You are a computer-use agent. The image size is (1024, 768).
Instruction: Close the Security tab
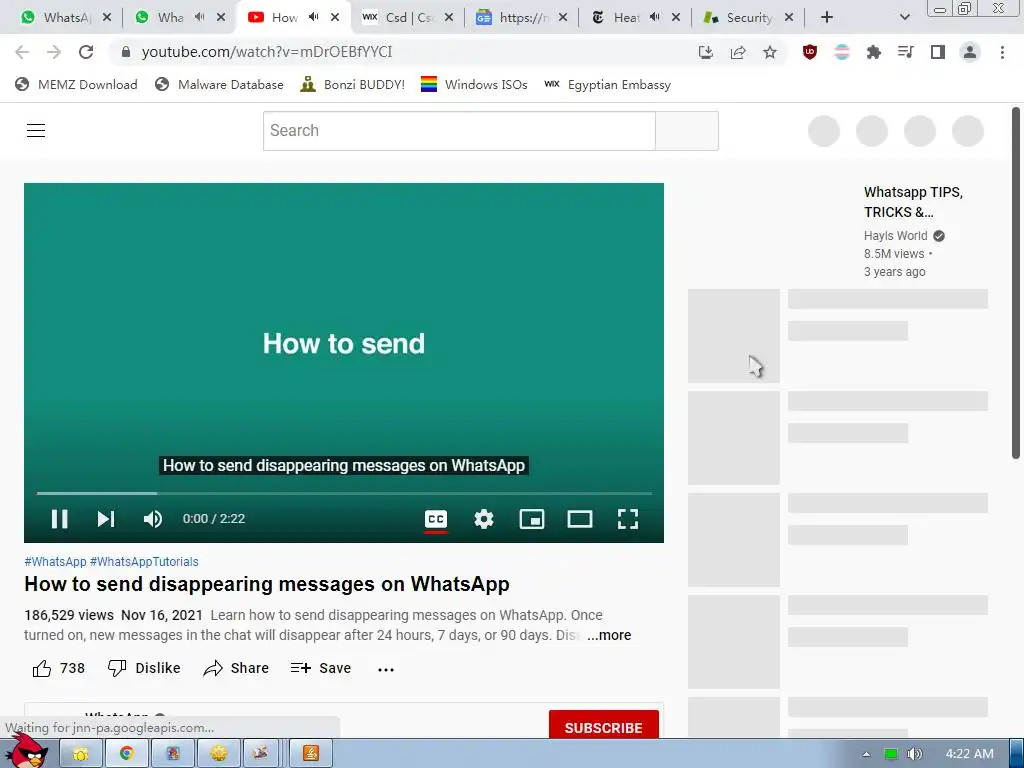pyautogui.click(x=789, y=18)
